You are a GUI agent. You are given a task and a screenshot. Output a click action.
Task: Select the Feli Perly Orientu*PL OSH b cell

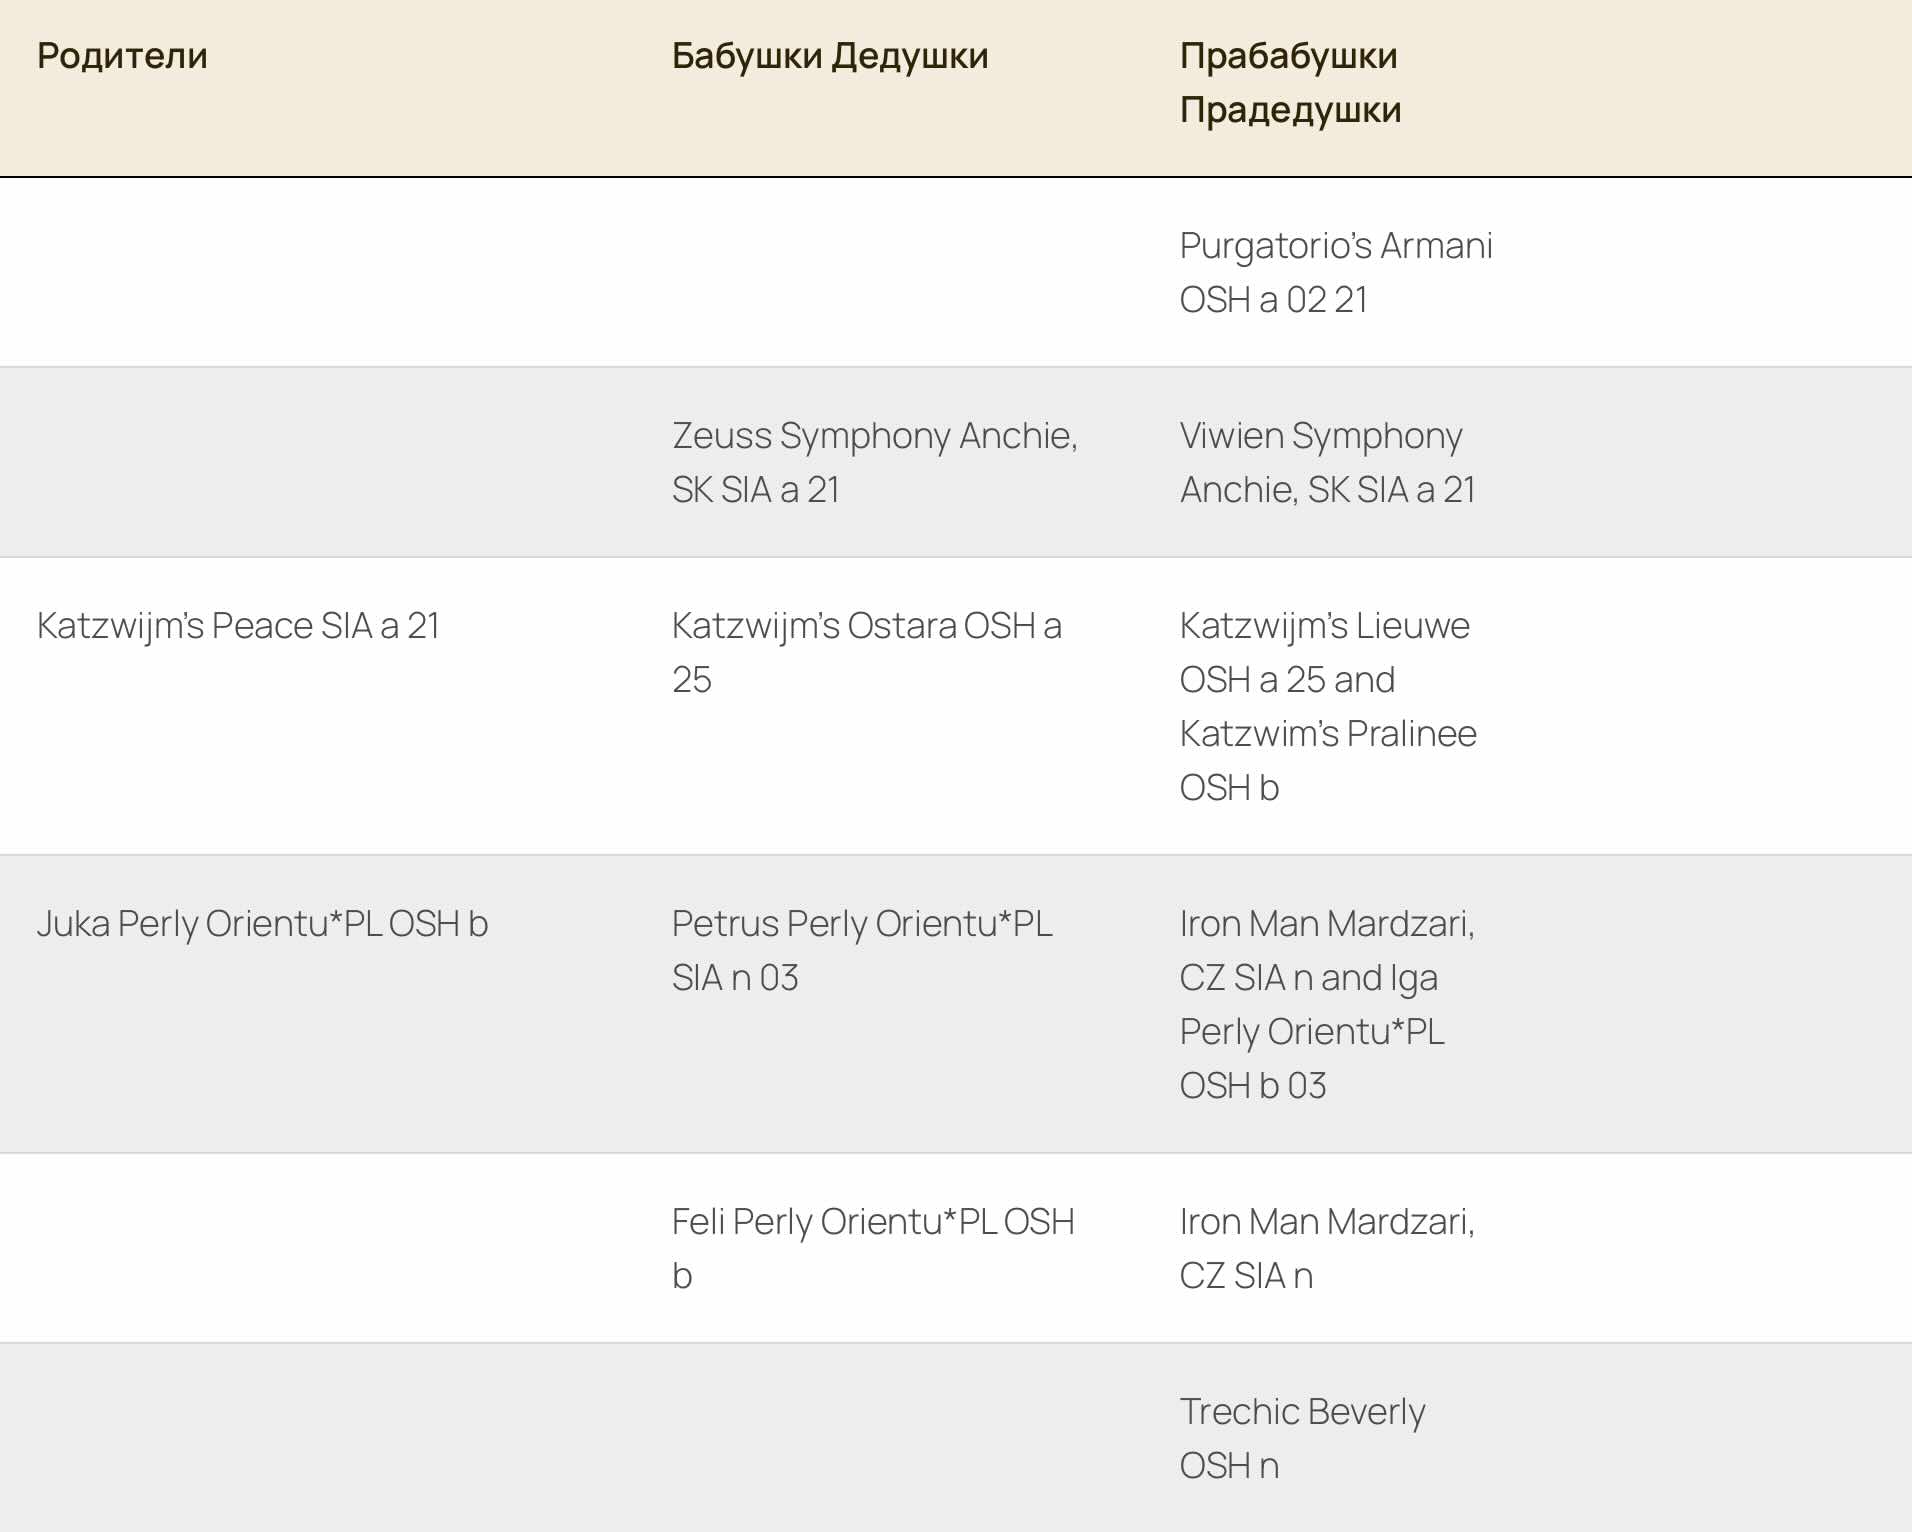point(873,1248)
